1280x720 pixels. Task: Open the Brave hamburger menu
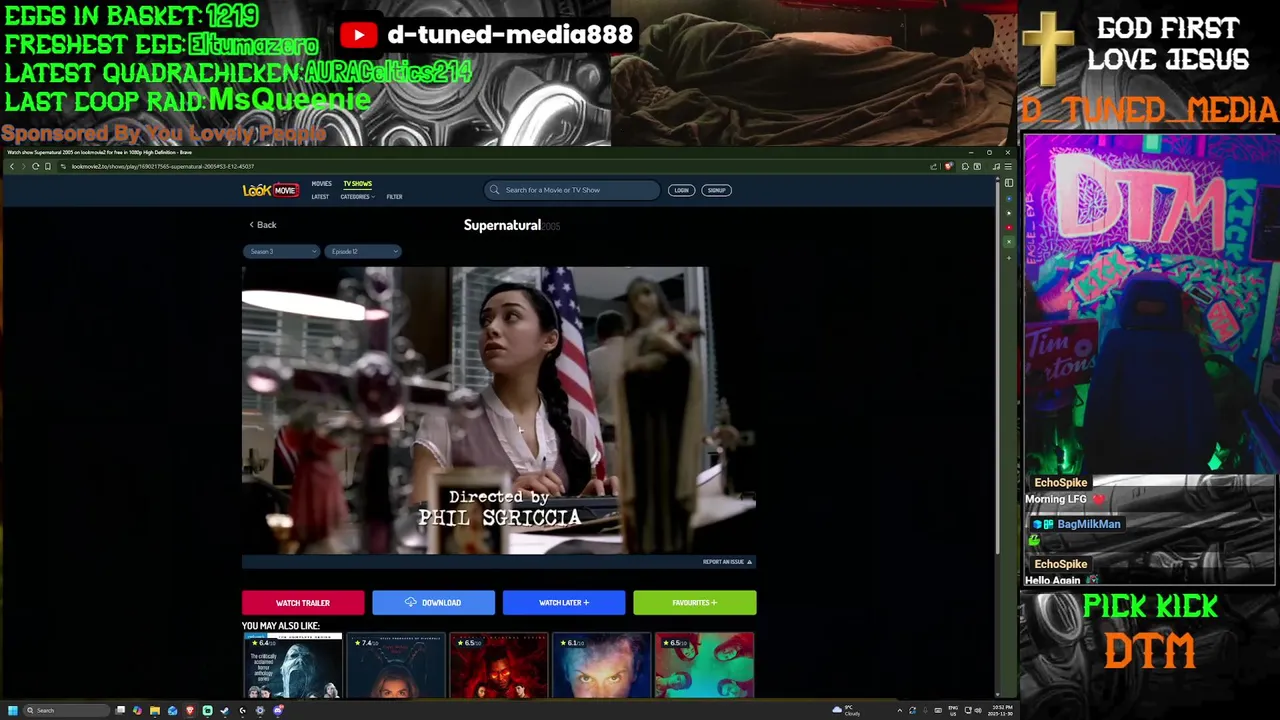1008,166
